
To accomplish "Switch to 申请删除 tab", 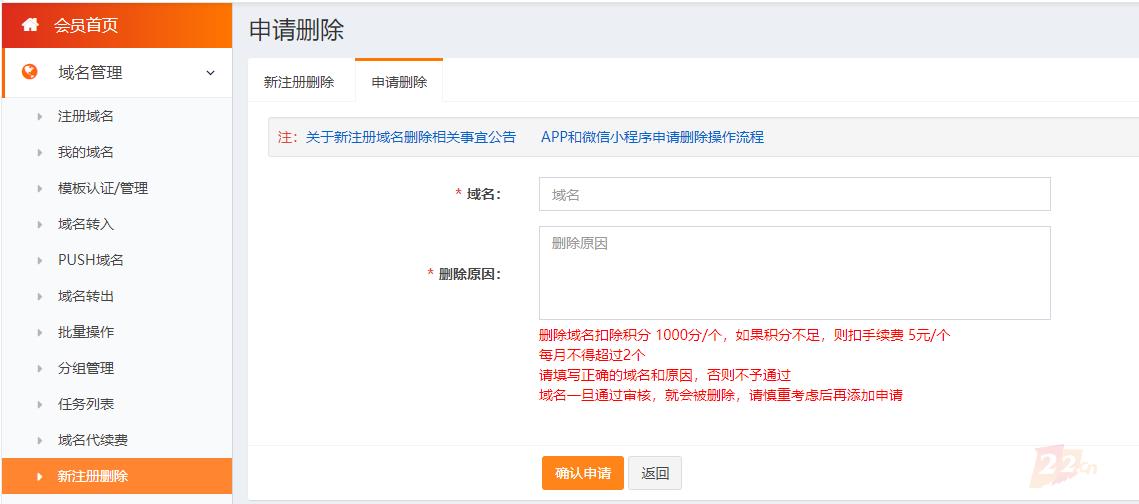I will [399, 81].
